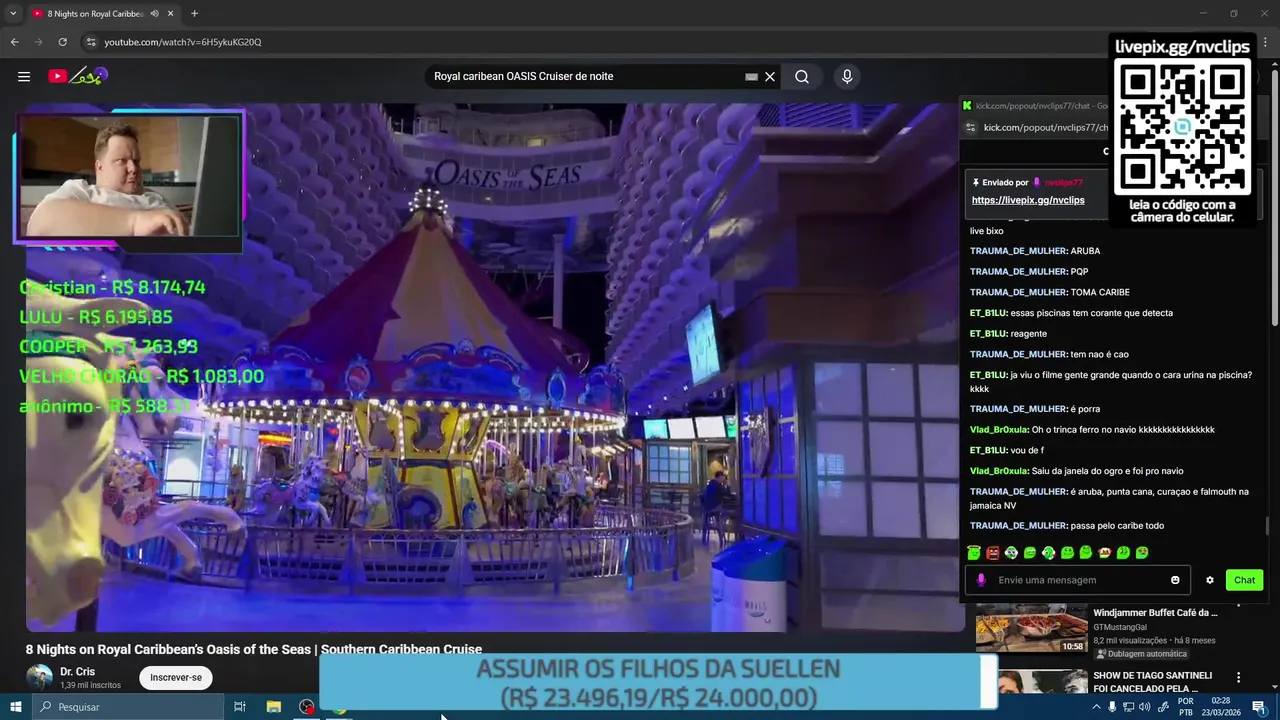Screen dimensions: 1280x720
Task: Open the clock showing 02:28
Action: pos(1221,707)
